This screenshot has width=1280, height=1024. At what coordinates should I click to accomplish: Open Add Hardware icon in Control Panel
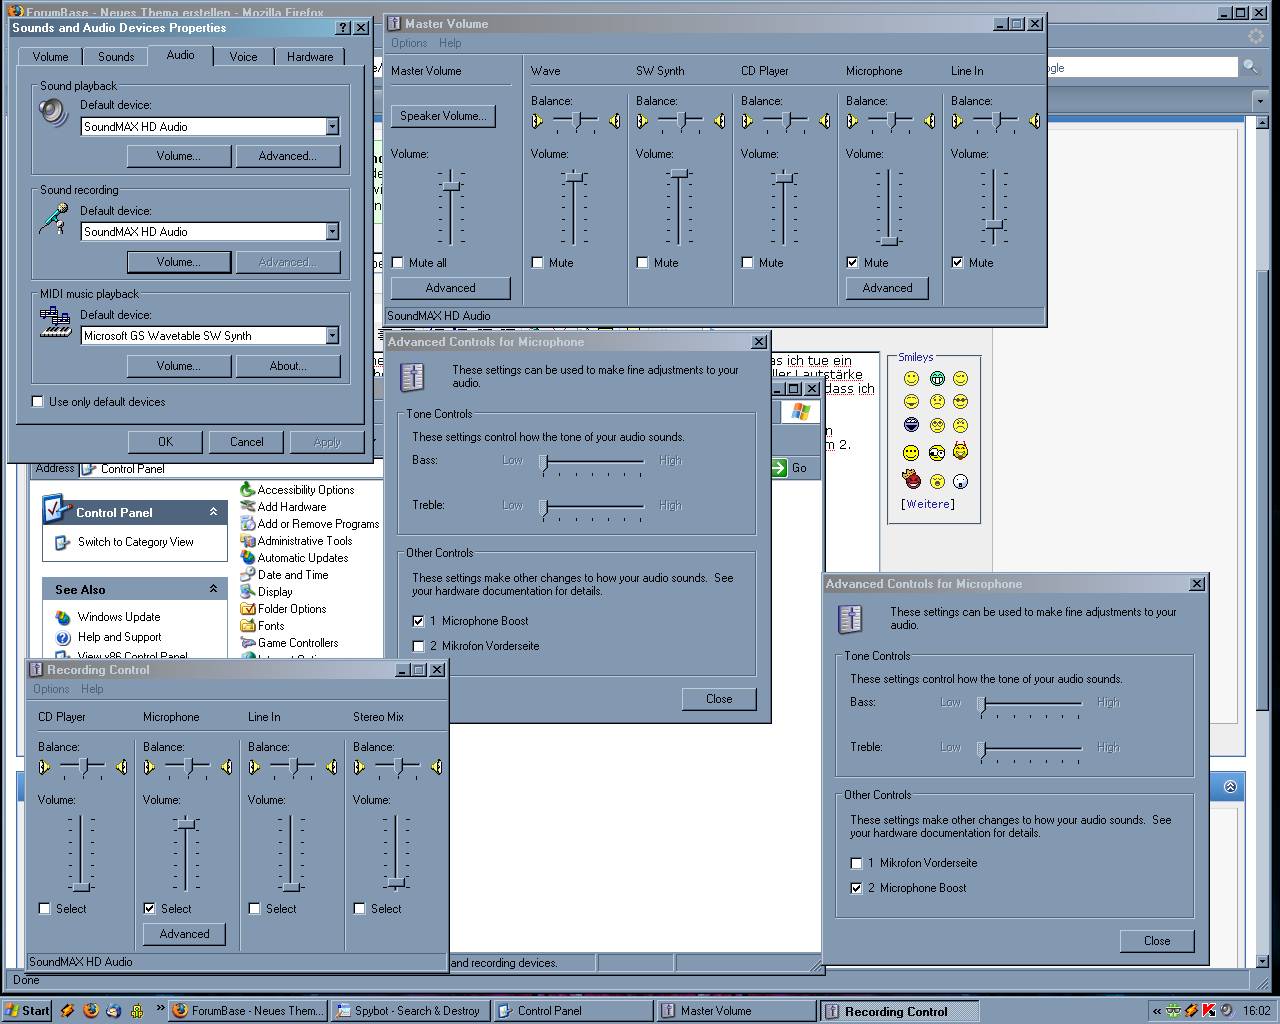(x=248, y=507)
